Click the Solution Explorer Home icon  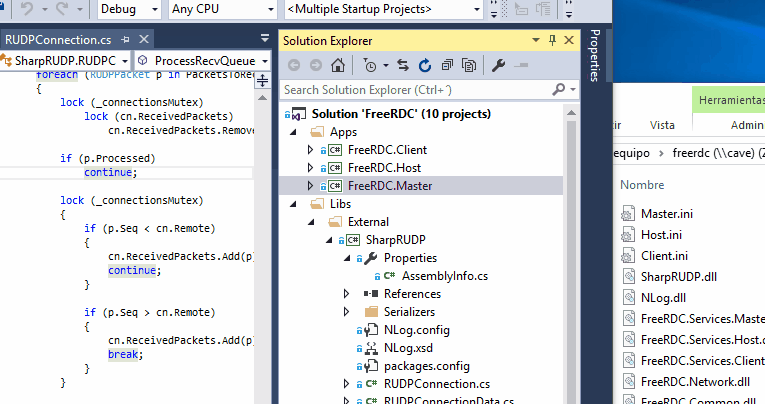click(338, 65)
